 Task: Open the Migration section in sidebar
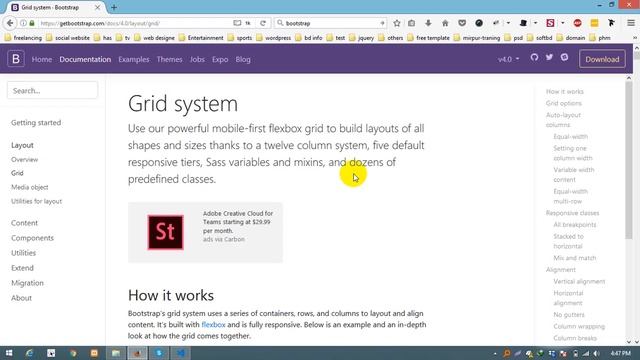[27, 283]
